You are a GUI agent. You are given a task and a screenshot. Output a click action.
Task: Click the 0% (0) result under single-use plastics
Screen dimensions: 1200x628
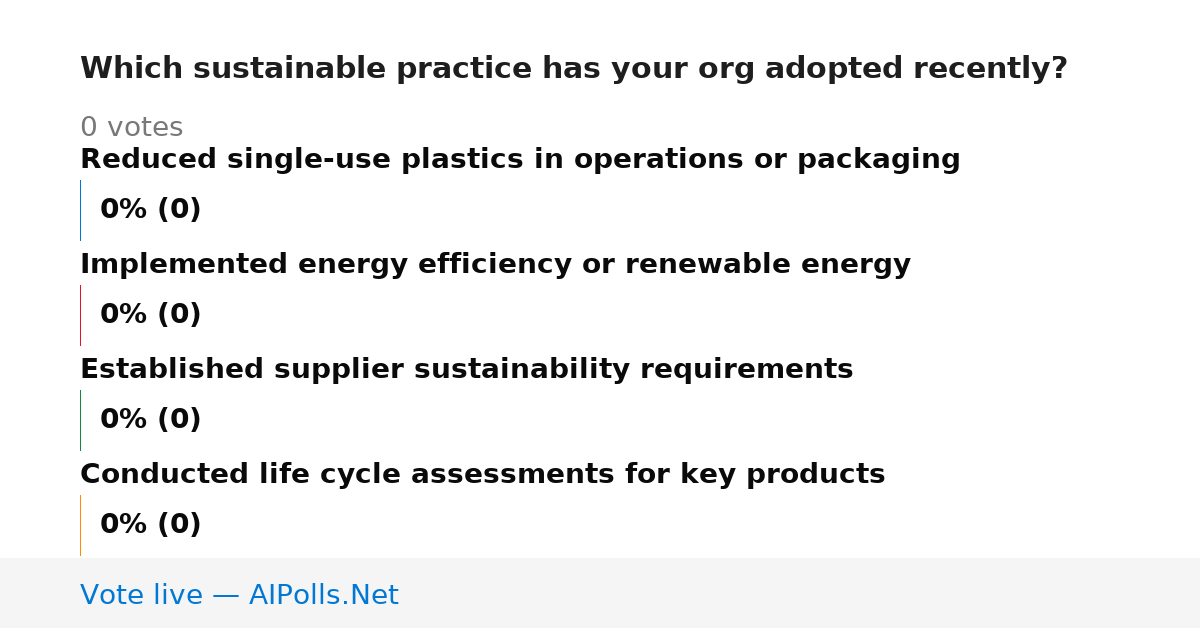point(150,210)
